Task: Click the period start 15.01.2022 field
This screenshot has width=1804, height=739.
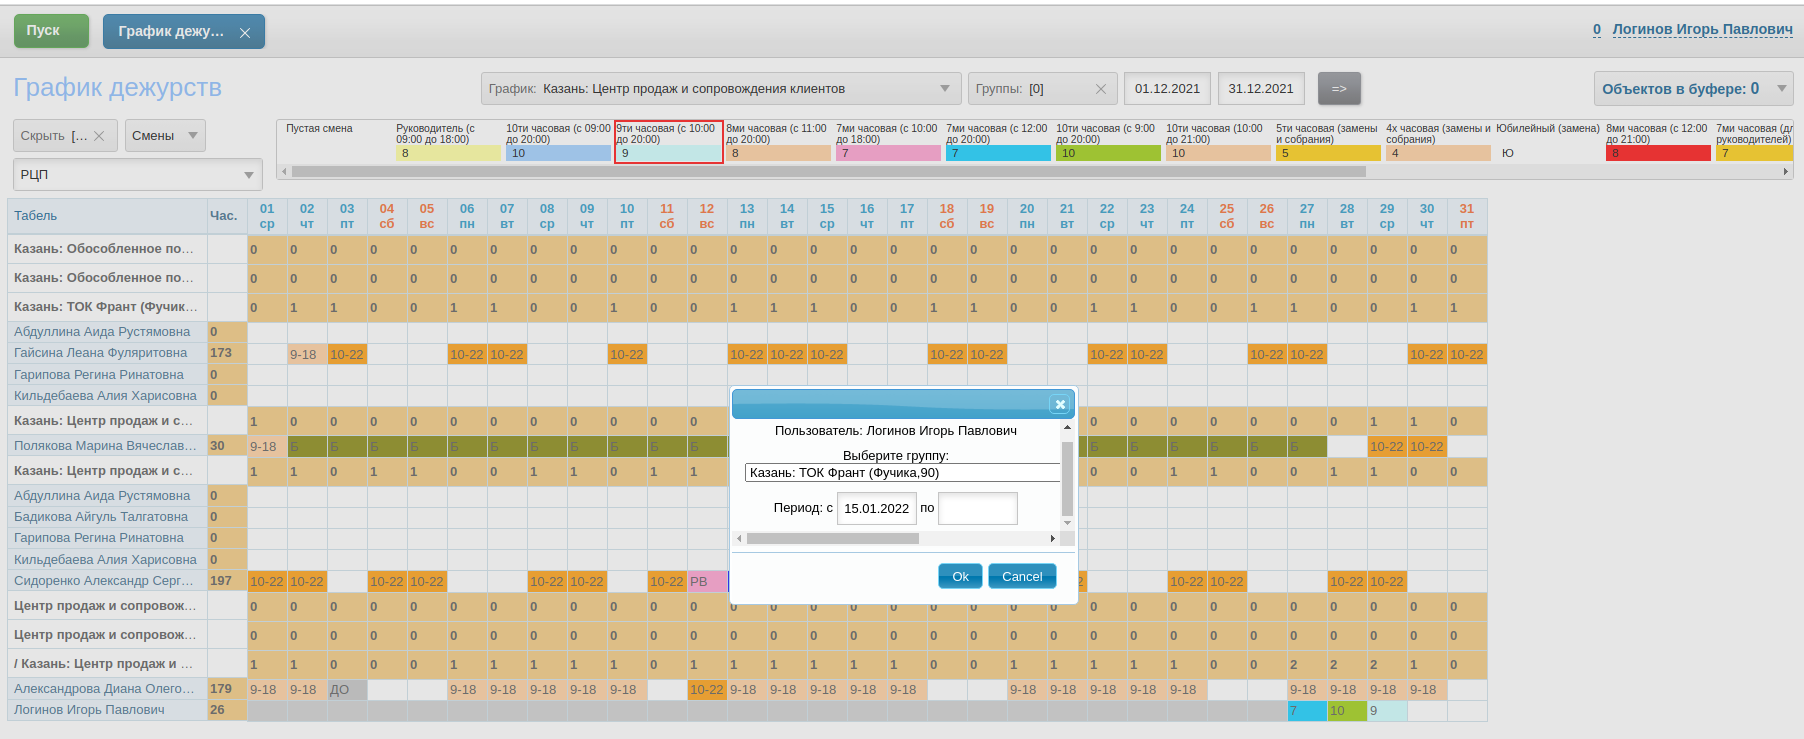Action: (876, 508)
